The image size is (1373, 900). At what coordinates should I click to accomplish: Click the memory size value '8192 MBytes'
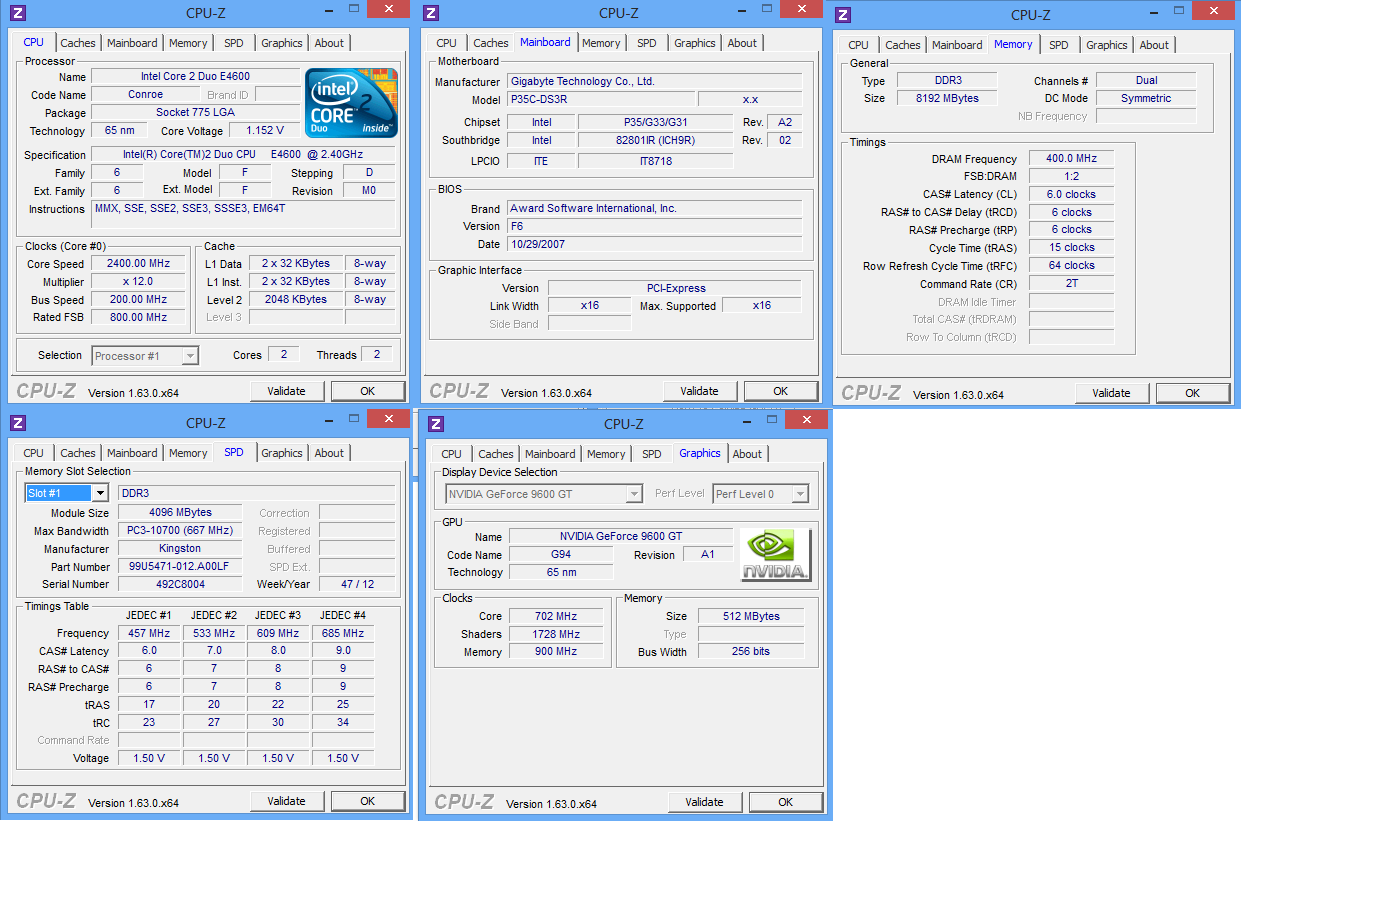click(947, 98)
